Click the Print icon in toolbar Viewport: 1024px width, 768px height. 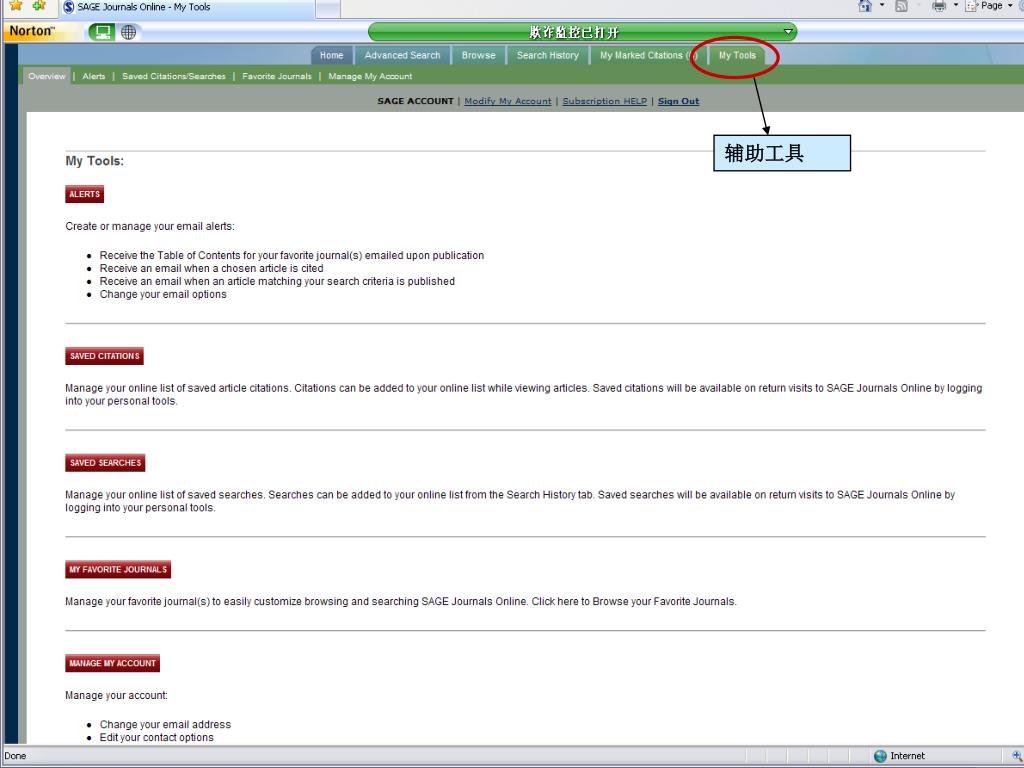939,6
